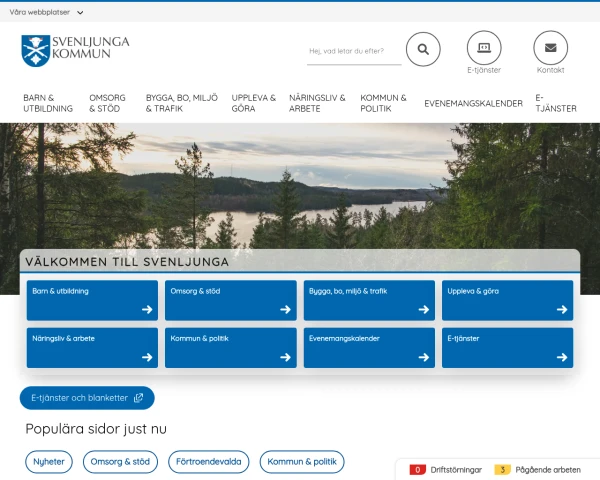Viewport: 600px width, 480px height.
Task: Open the Omsorg & stöd popular page pill
Action: [x=120, y=462]
